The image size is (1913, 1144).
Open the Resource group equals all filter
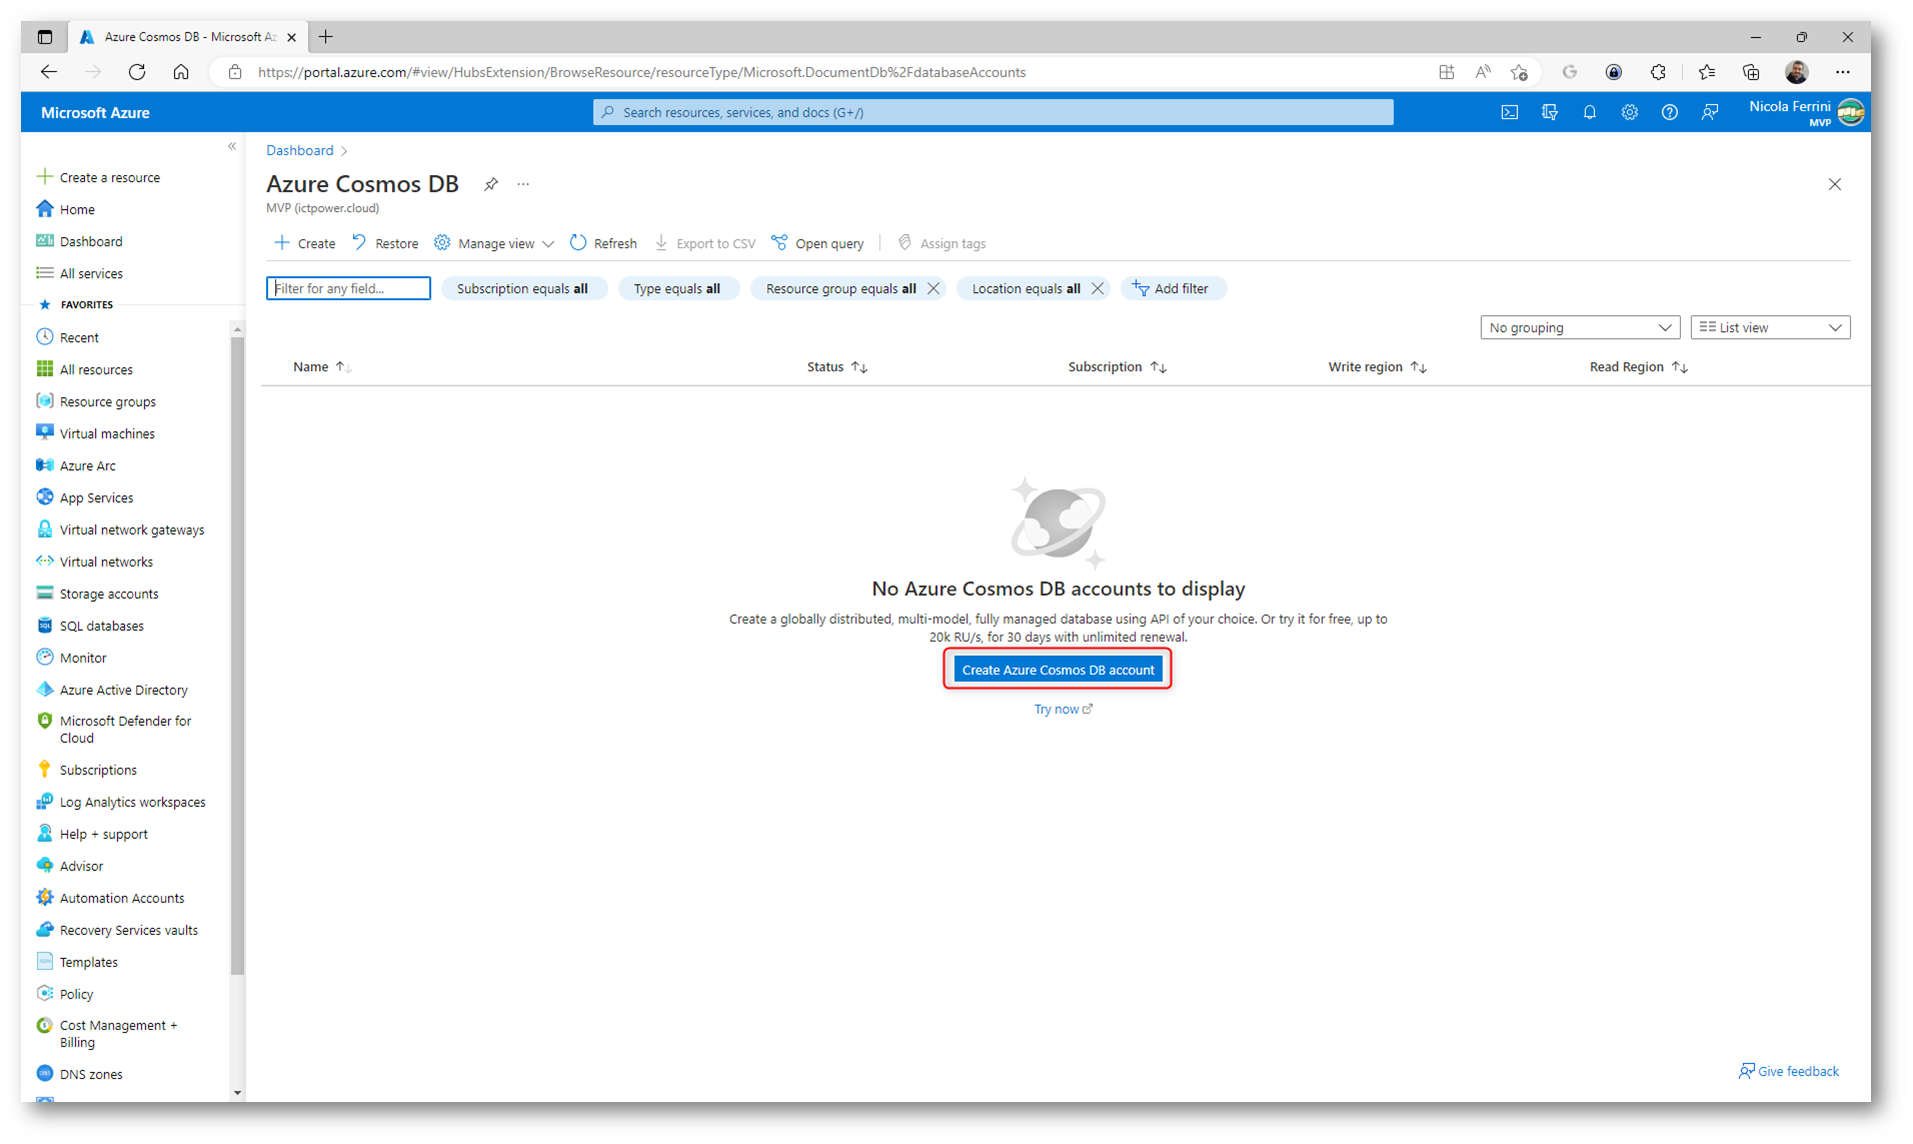840,288
